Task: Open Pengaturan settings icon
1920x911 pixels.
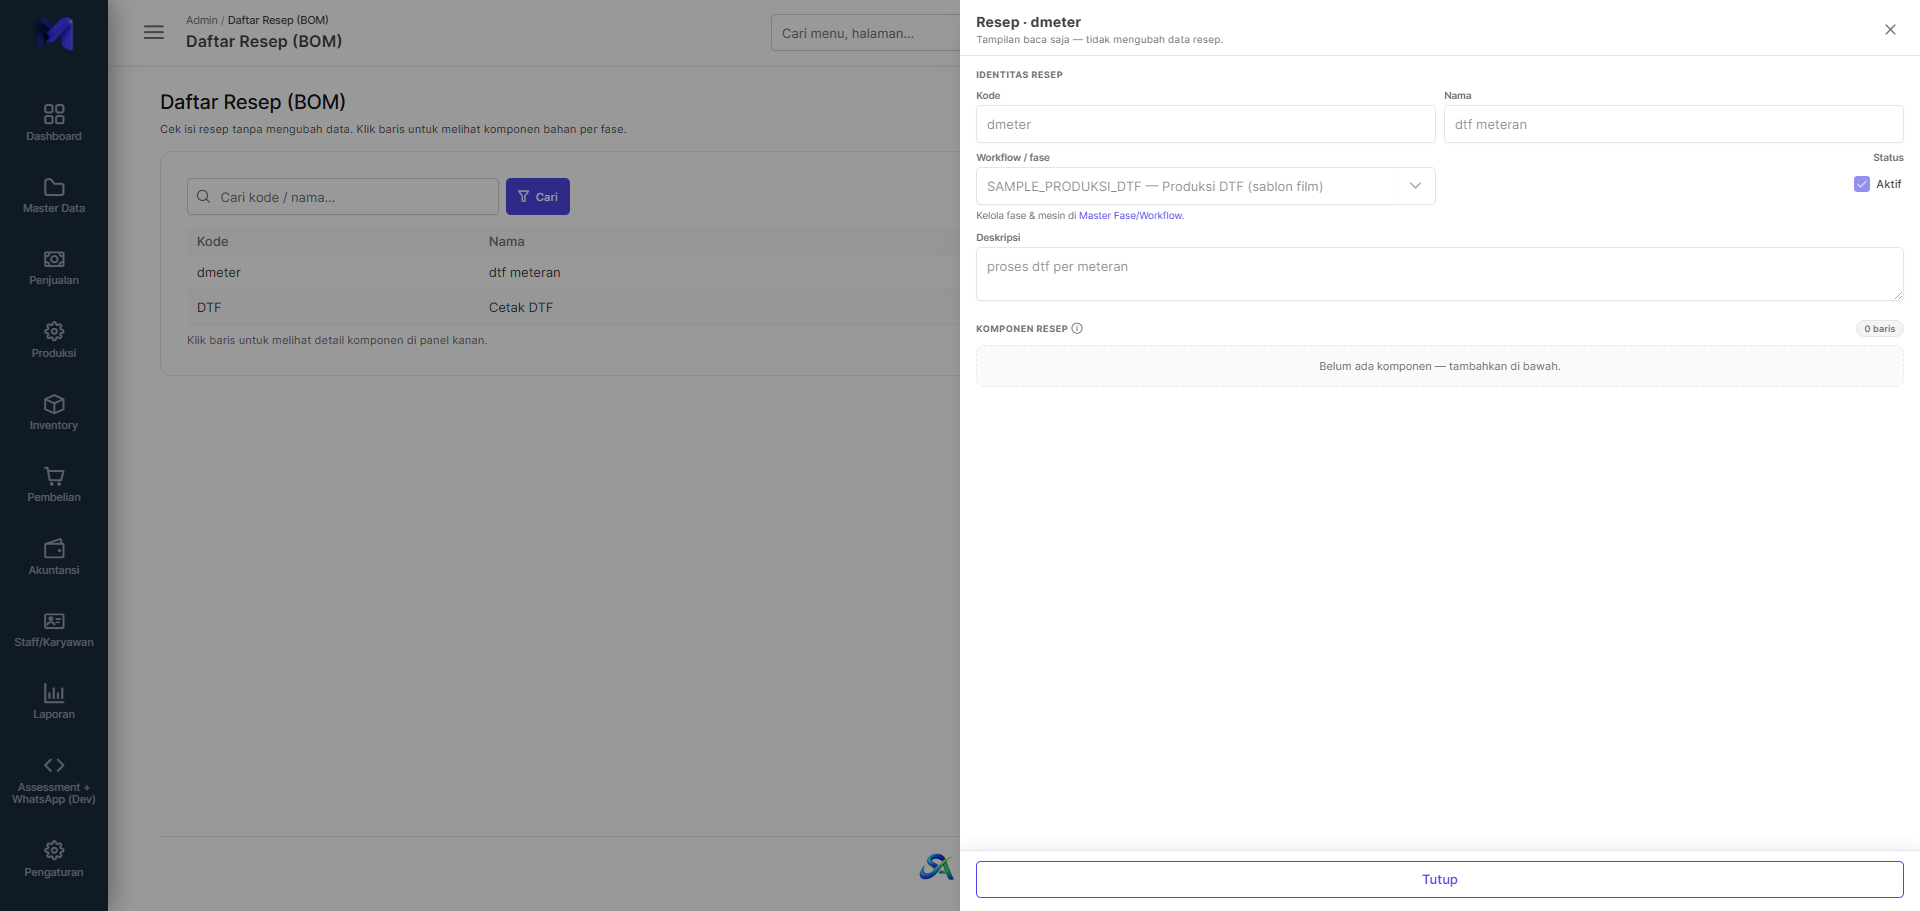Action: [54, 850]
